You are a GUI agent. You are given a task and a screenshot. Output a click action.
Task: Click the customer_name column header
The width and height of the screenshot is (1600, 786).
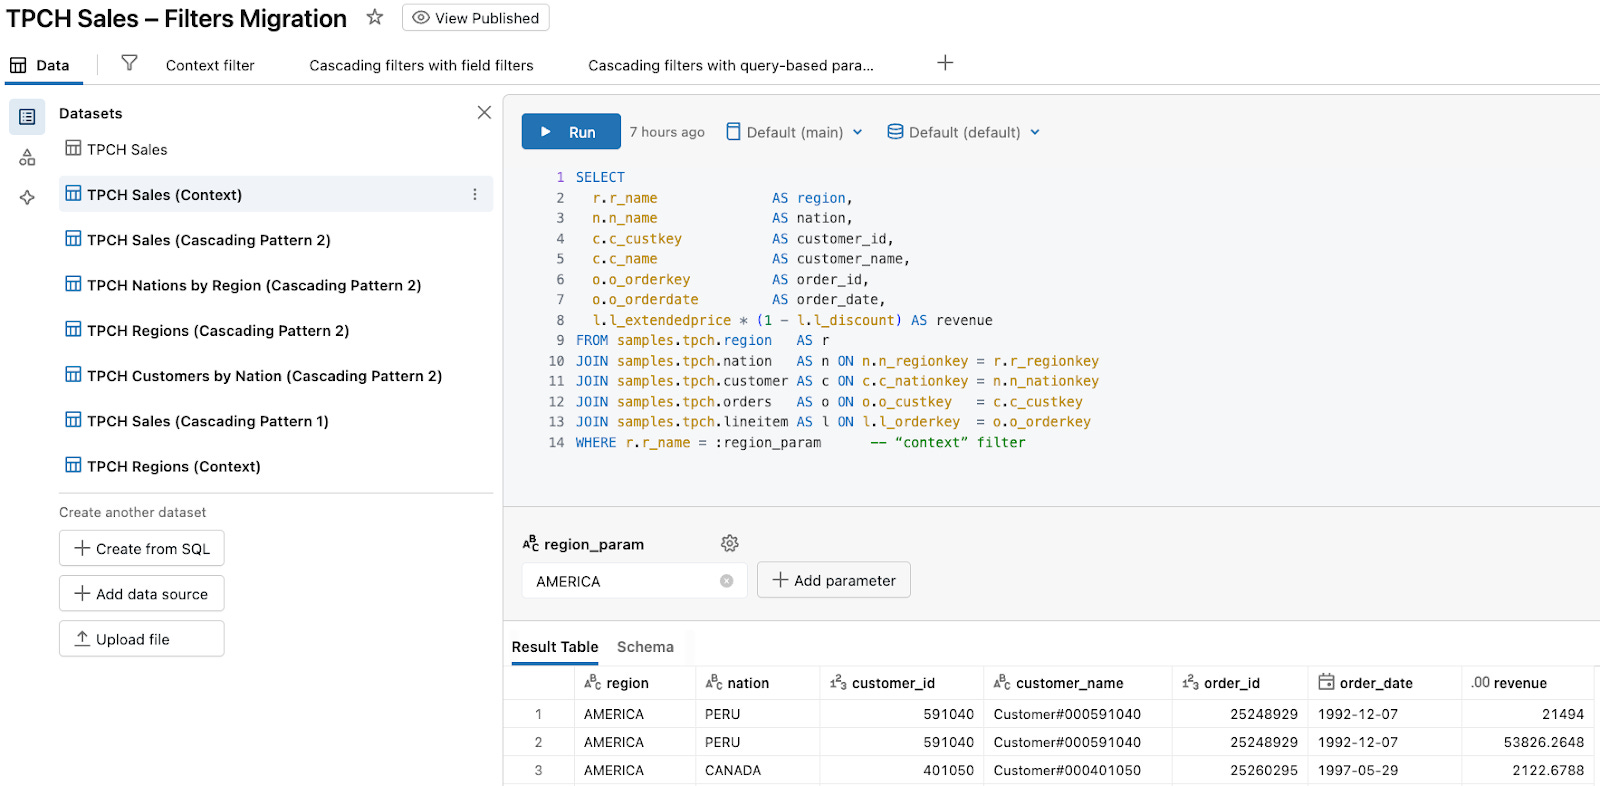pyautogui.click(x=1078, y=683)
